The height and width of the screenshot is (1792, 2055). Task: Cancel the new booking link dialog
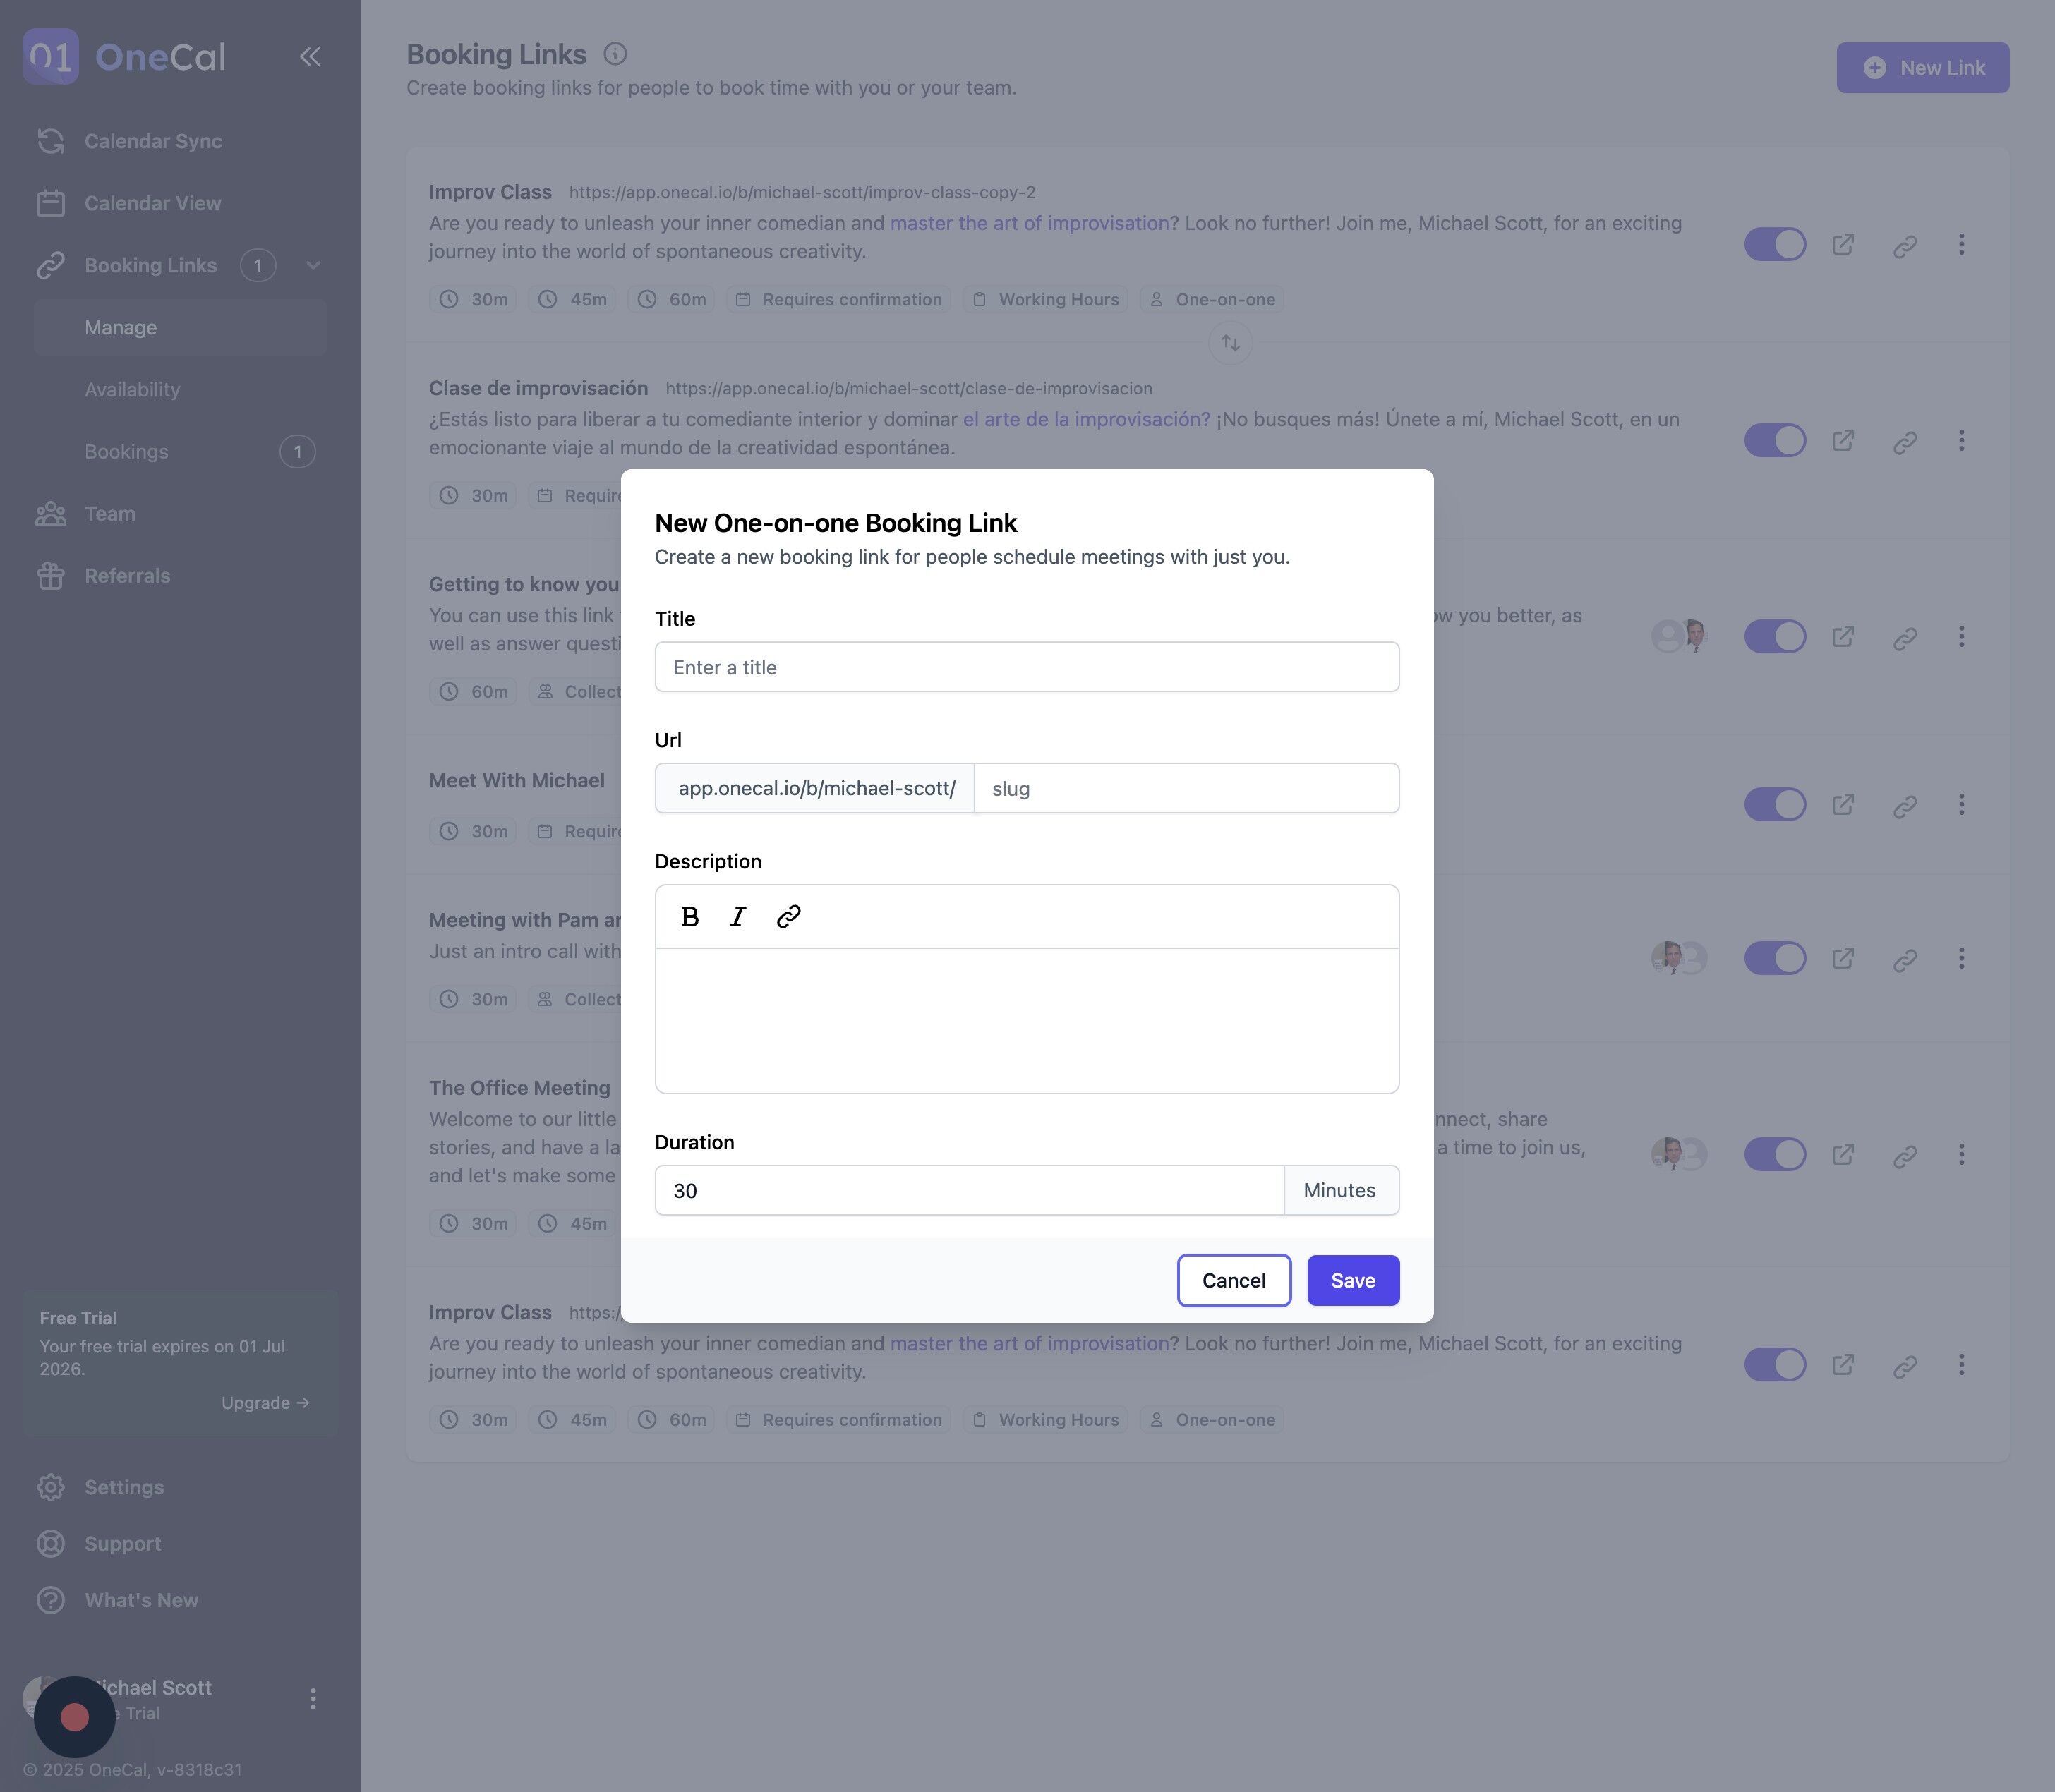click(1234, 1281)
